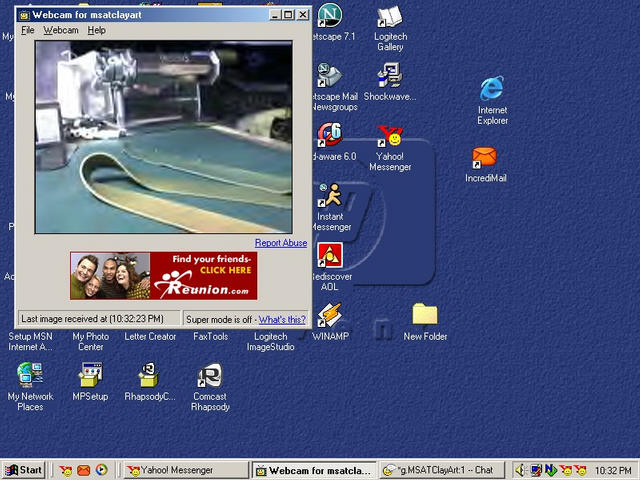Click the "Logitech ImageStudio" desktop label

[270, 342]
